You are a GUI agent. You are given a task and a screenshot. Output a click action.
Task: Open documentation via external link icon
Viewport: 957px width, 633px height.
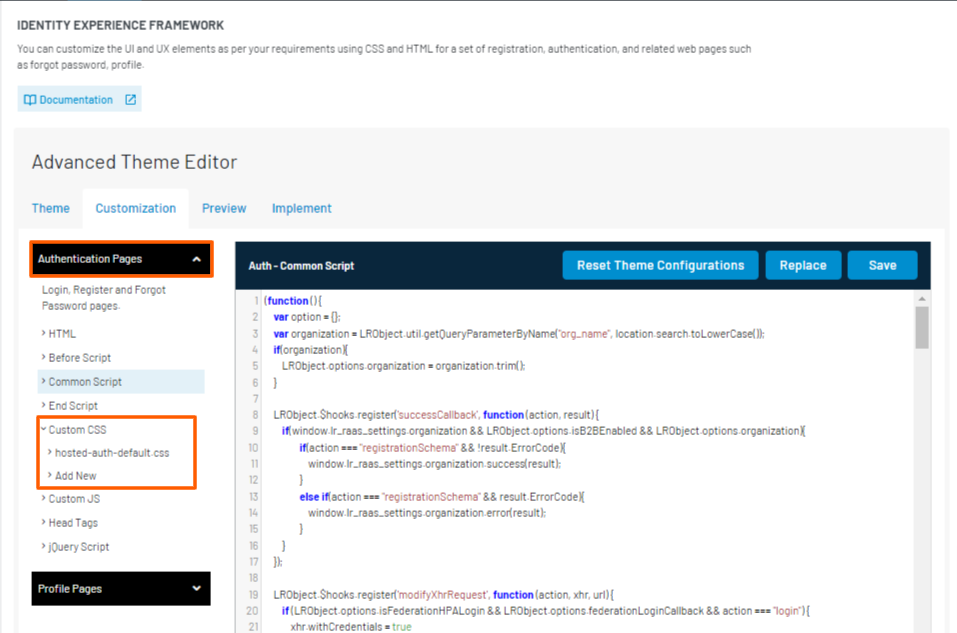[130, 100]
